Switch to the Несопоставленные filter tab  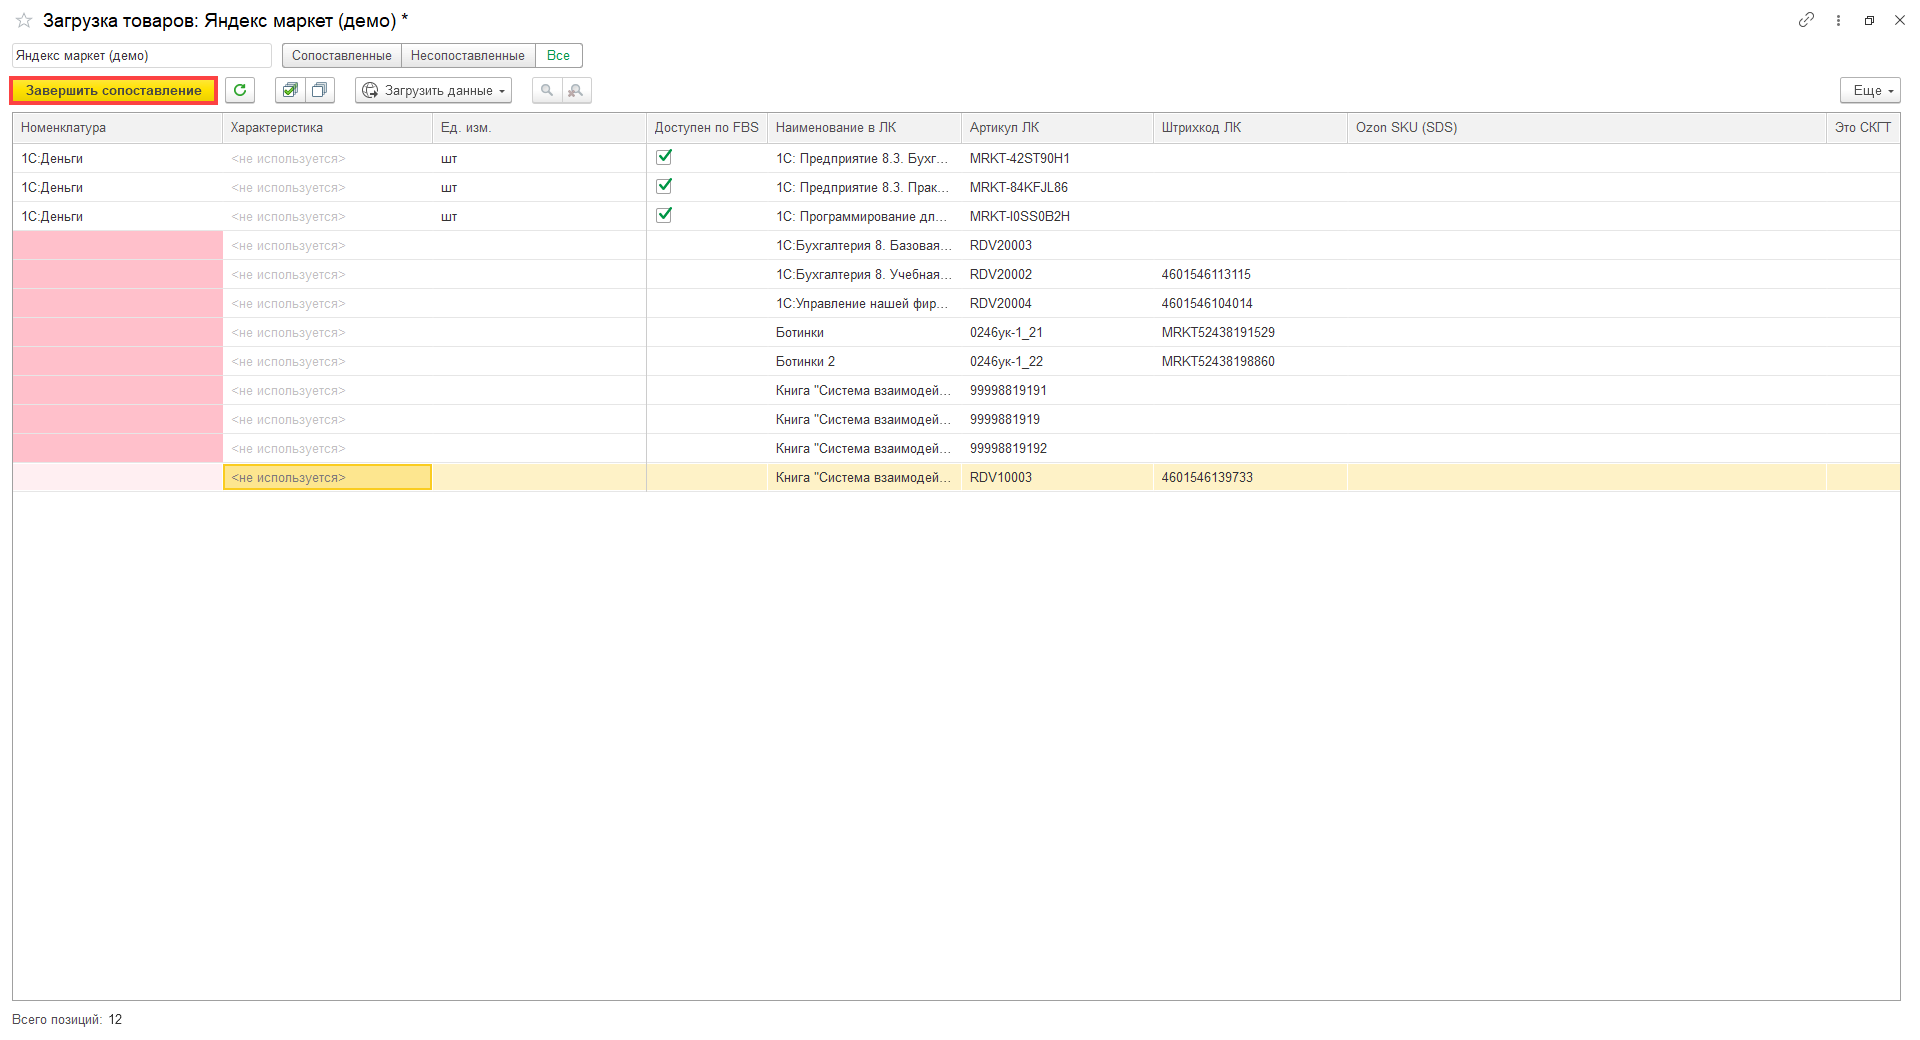click(468, 56)
